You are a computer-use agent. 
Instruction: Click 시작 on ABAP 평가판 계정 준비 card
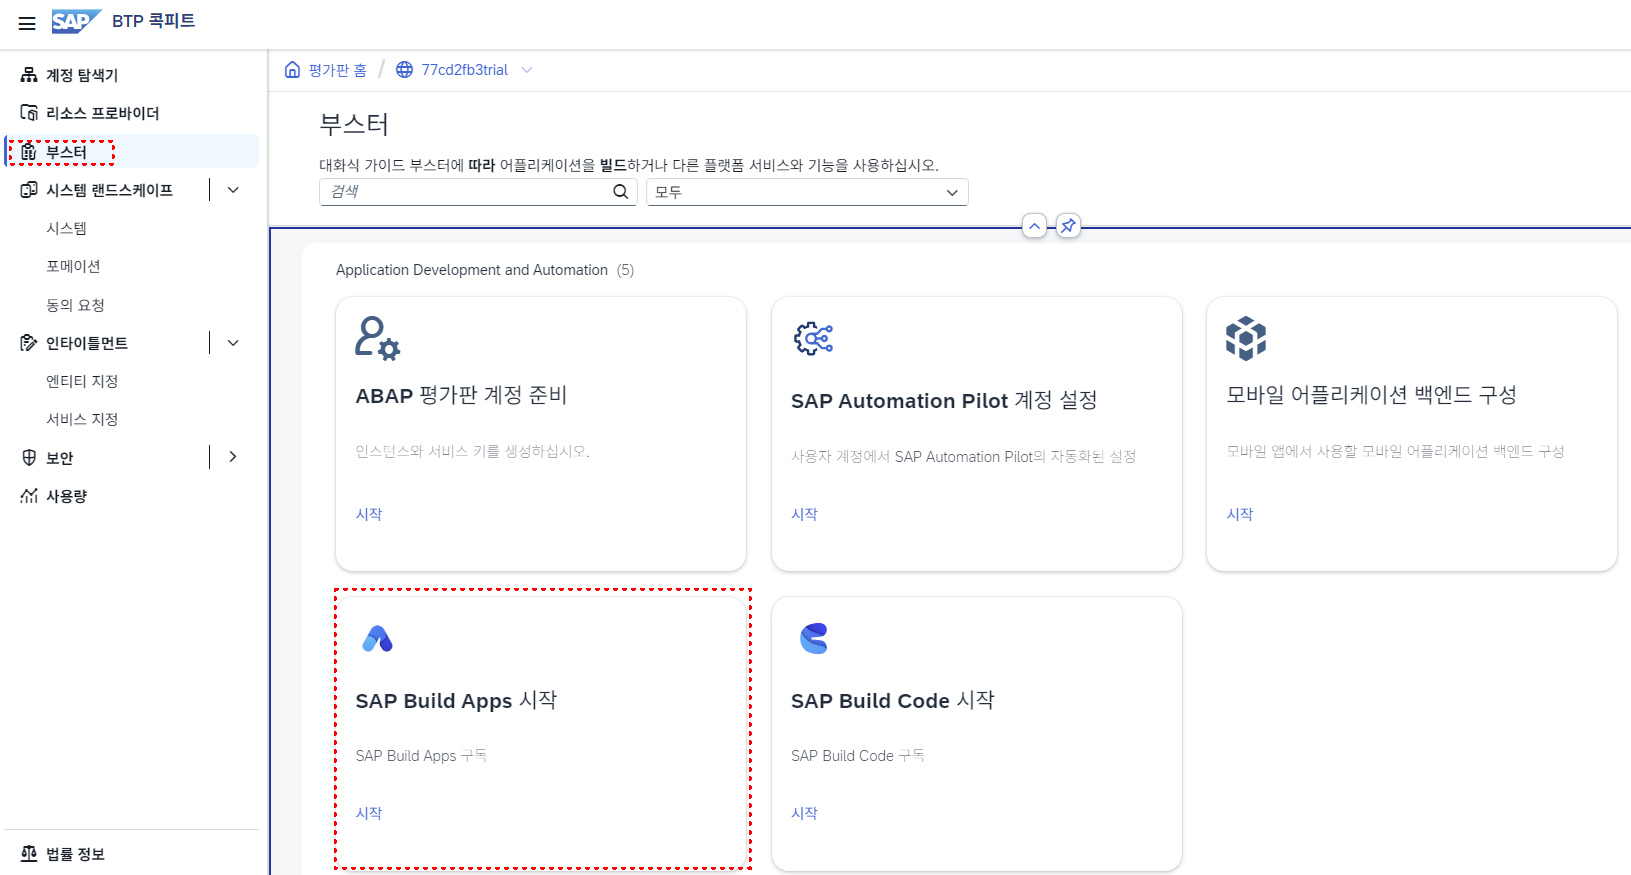[x=369, y=514]
